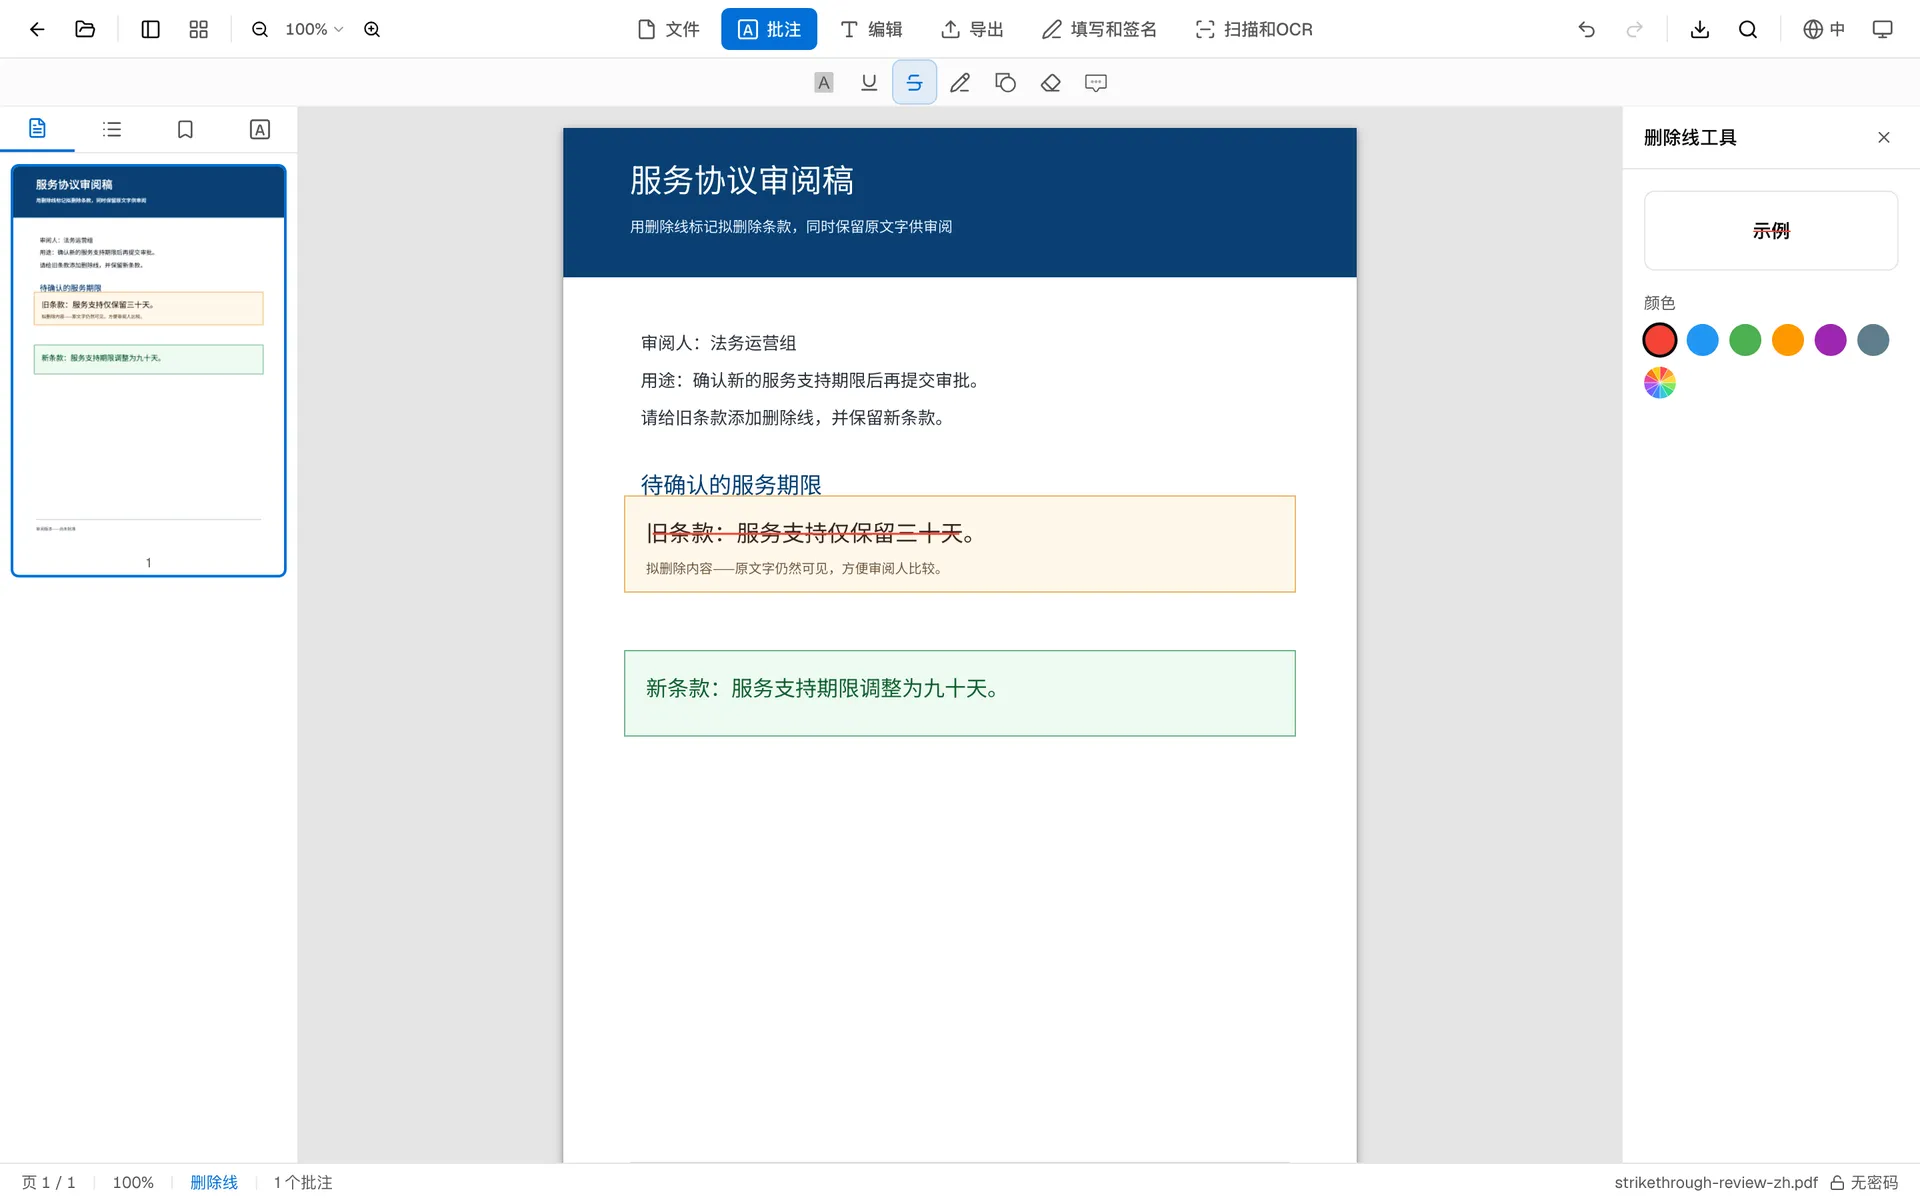Close the 删除线工具 panel
The image size is (1920, 1200).
tap(1884, 137)
